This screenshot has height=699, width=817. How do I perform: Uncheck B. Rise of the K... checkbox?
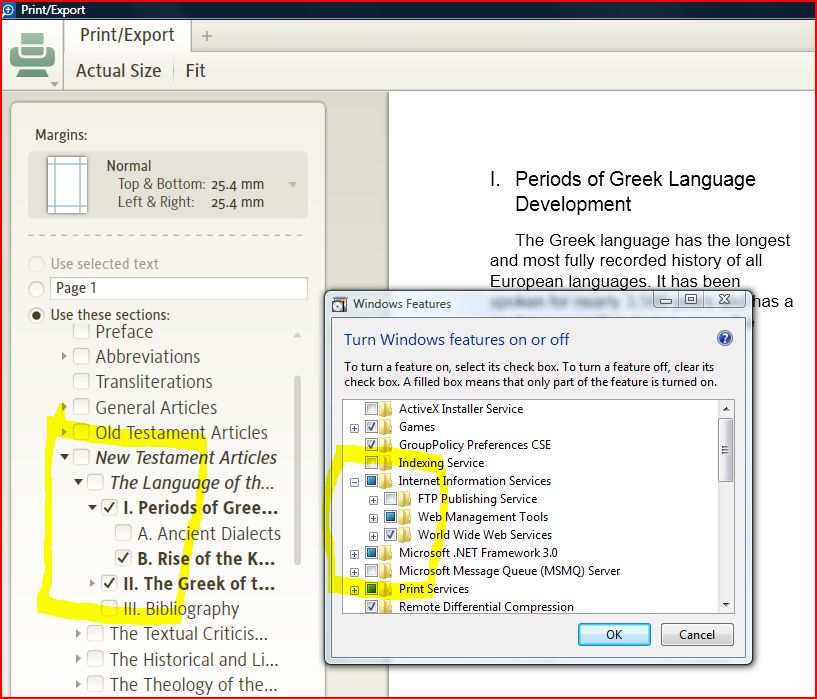(123, 558)
